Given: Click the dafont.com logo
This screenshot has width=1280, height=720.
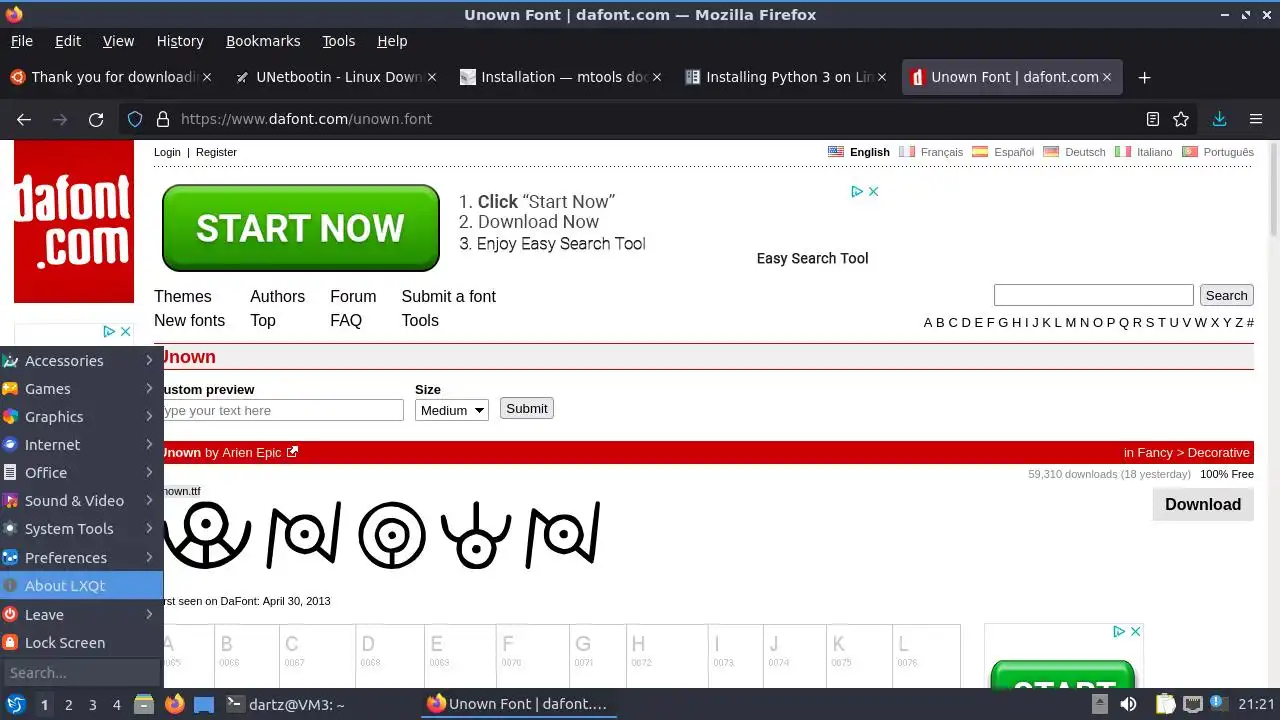Looking at the screenshot, I should pos(74,221).
